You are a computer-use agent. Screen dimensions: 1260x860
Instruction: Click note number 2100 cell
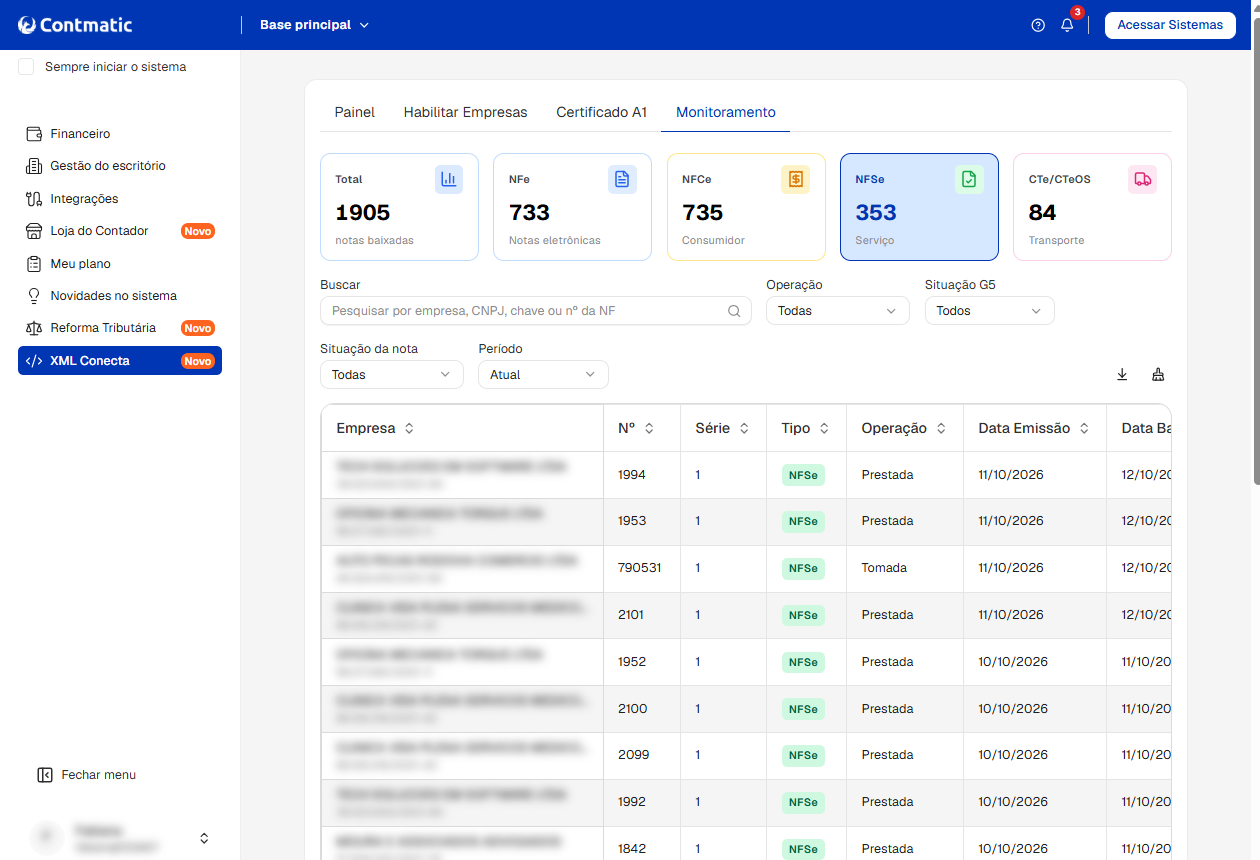pos(641,709)
